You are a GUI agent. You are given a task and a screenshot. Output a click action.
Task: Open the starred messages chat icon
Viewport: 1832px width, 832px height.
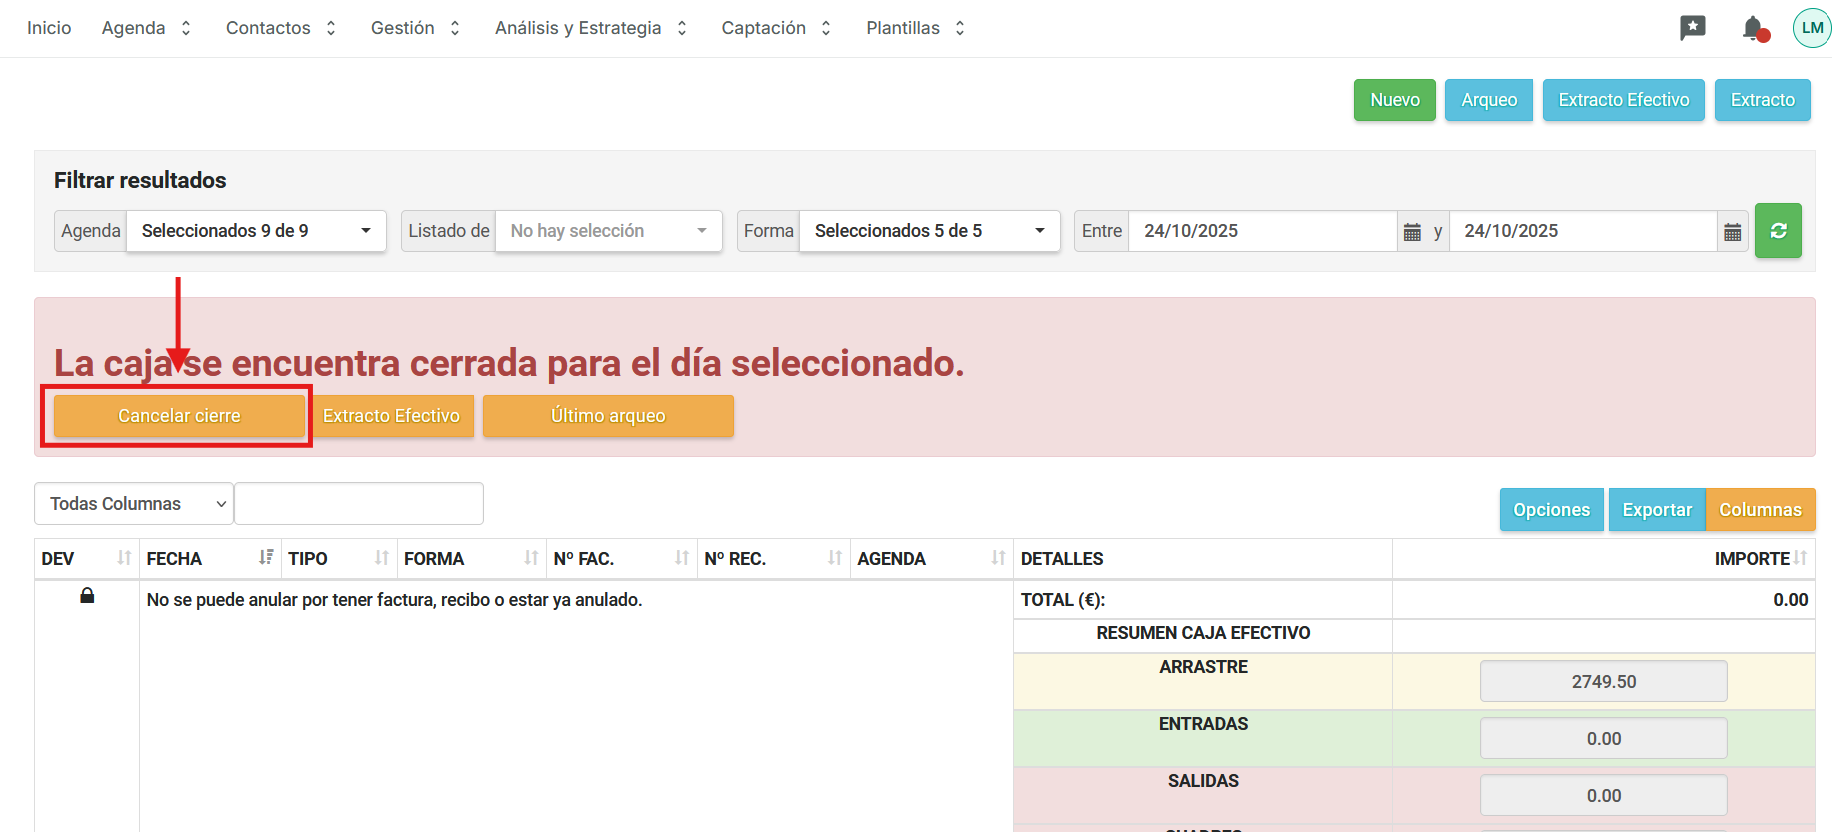[x=1692, y=28]
